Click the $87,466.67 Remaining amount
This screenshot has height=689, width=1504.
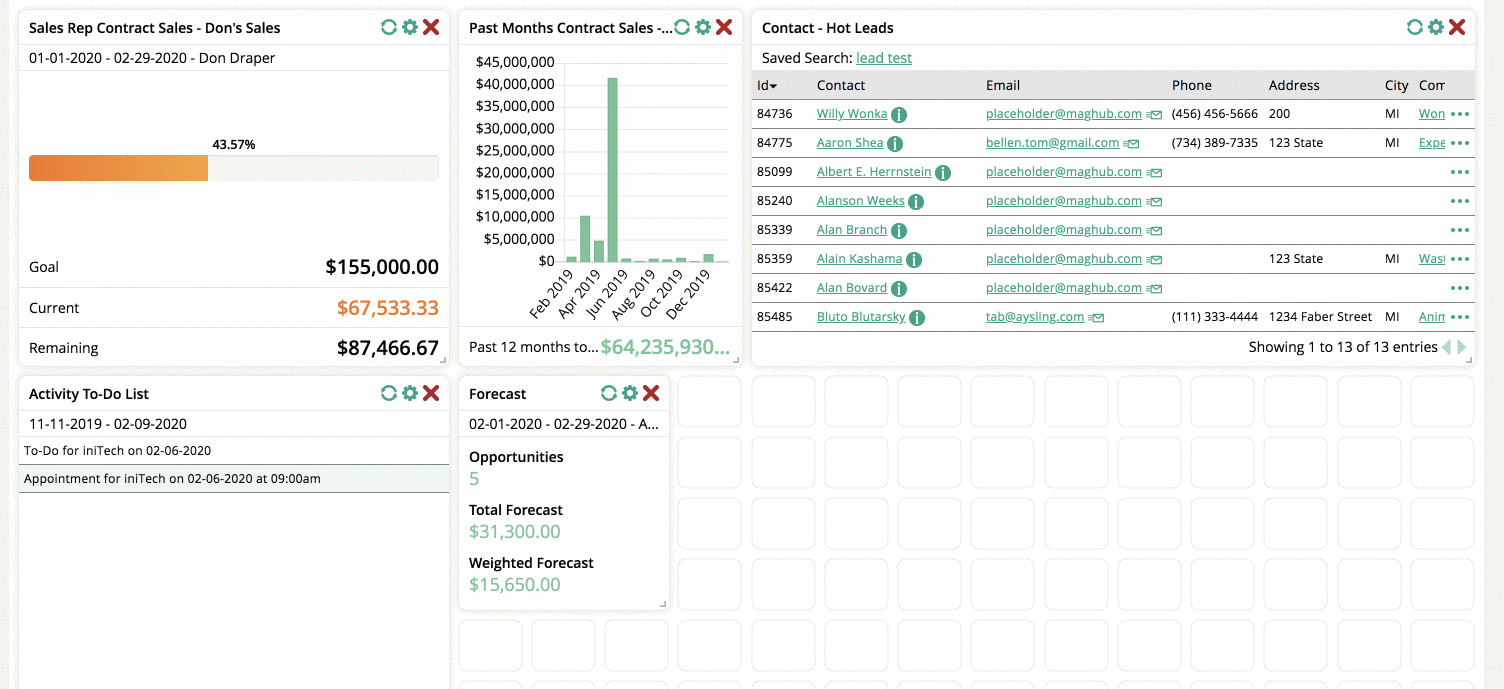[x=388, y=348]
